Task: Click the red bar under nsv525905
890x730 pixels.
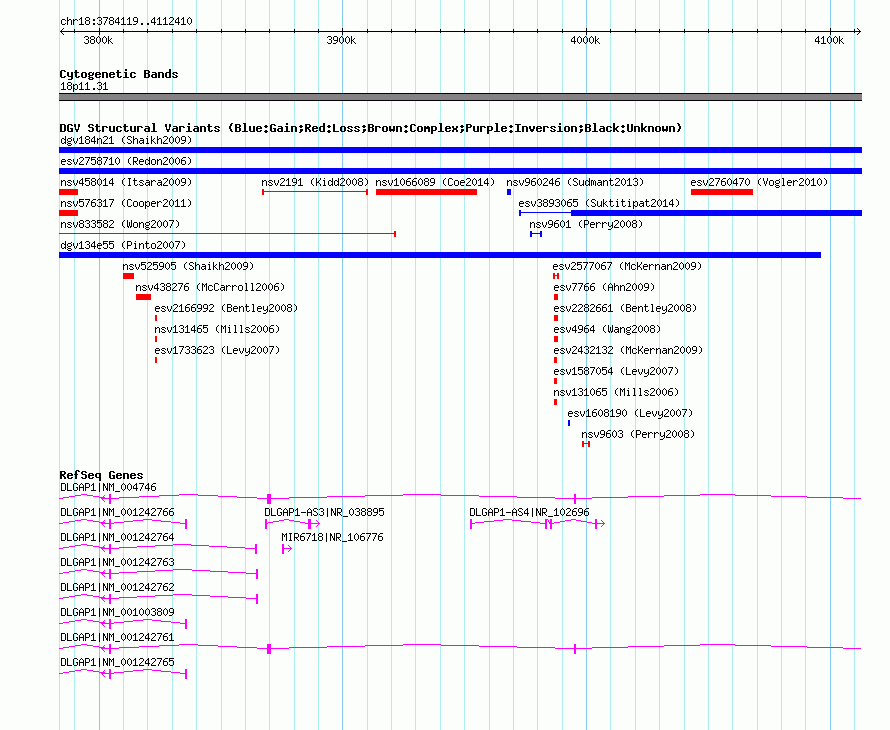Action: pyautogui.click(x=128, y=276)
